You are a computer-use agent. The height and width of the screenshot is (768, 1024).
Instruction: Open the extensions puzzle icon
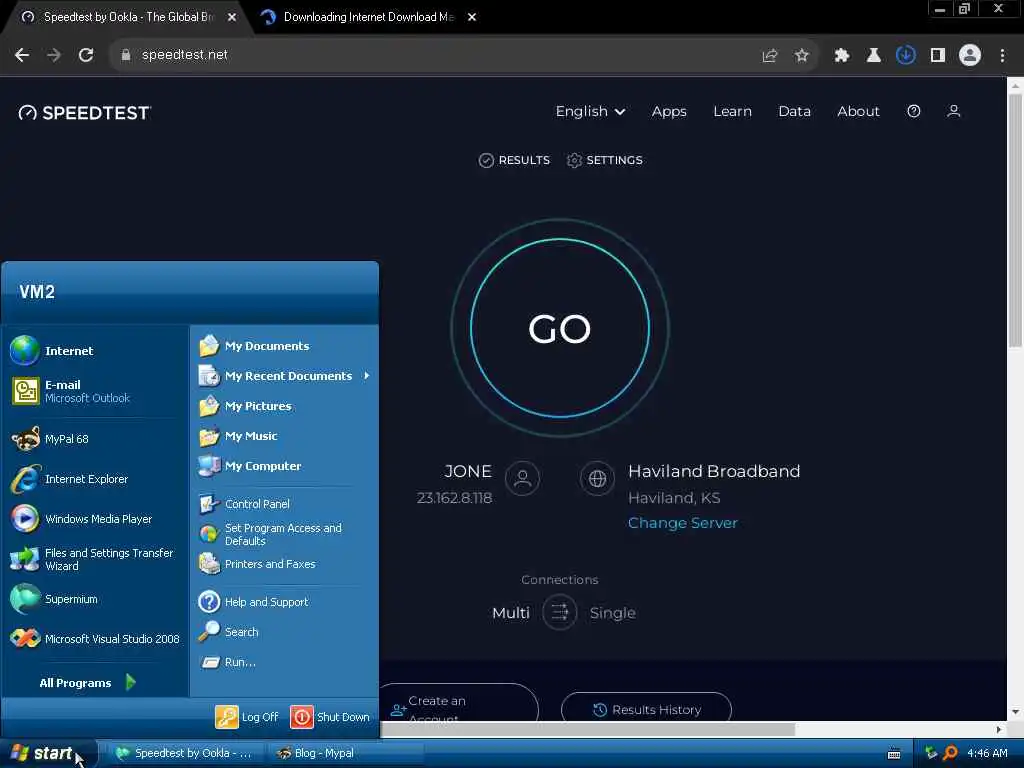click(842, 56)
